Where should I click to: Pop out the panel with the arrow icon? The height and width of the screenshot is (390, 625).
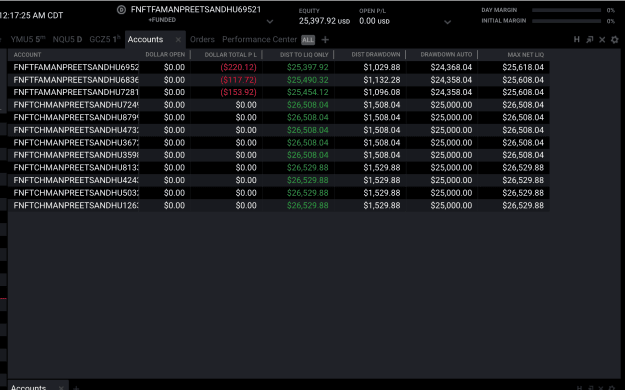590,39
